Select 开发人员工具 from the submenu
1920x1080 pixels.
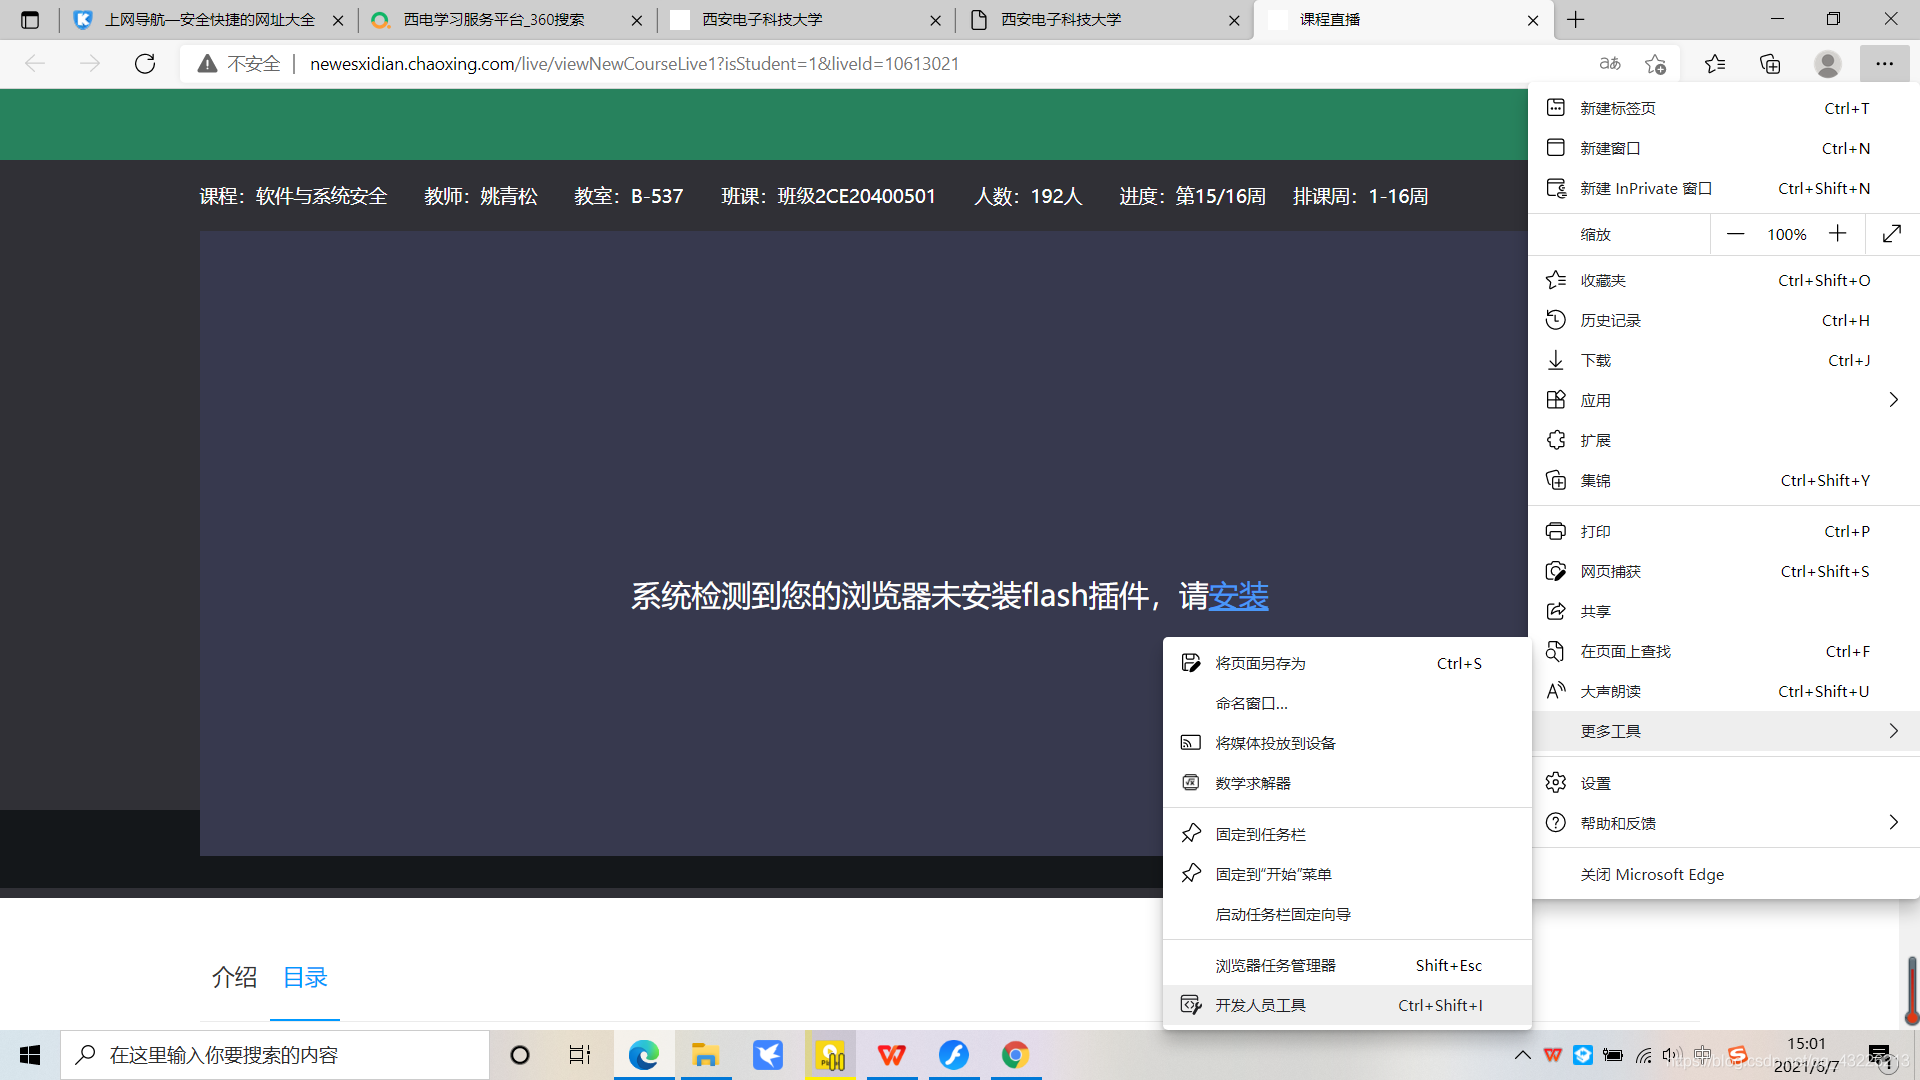pyautogui.click(x=1260, y=1005)
